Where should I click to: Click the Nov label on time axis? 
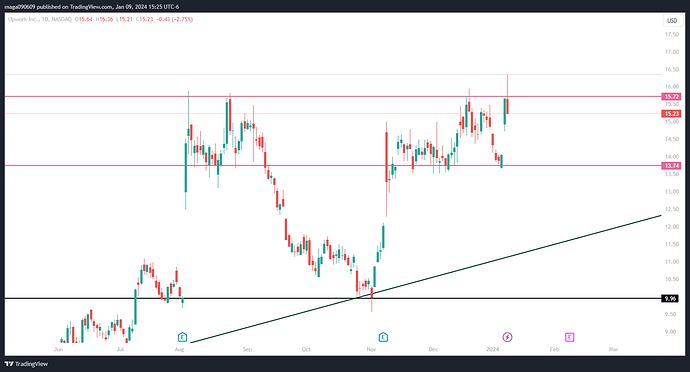(371, 349)
